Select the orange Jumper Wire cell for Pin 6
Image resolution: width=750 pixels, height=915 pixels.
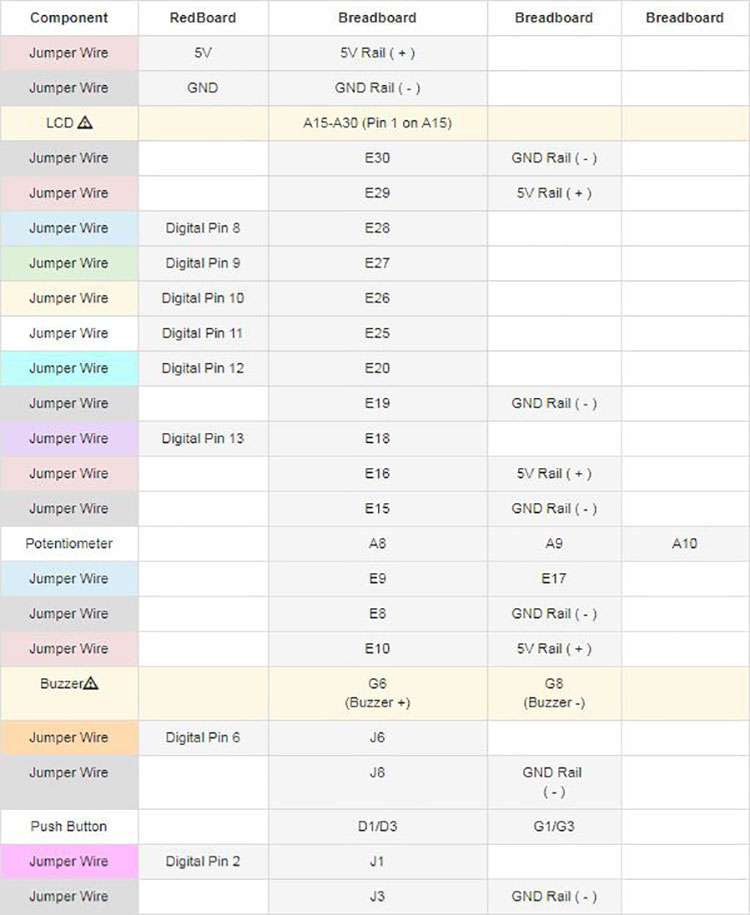pos(69,738)
